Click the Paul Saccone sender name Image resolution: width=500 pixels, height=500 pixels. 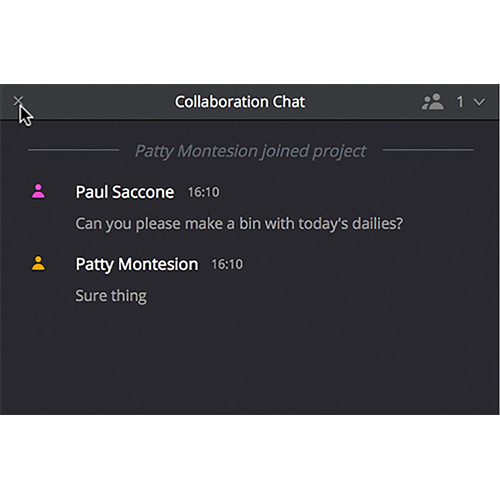coord(125,192)
